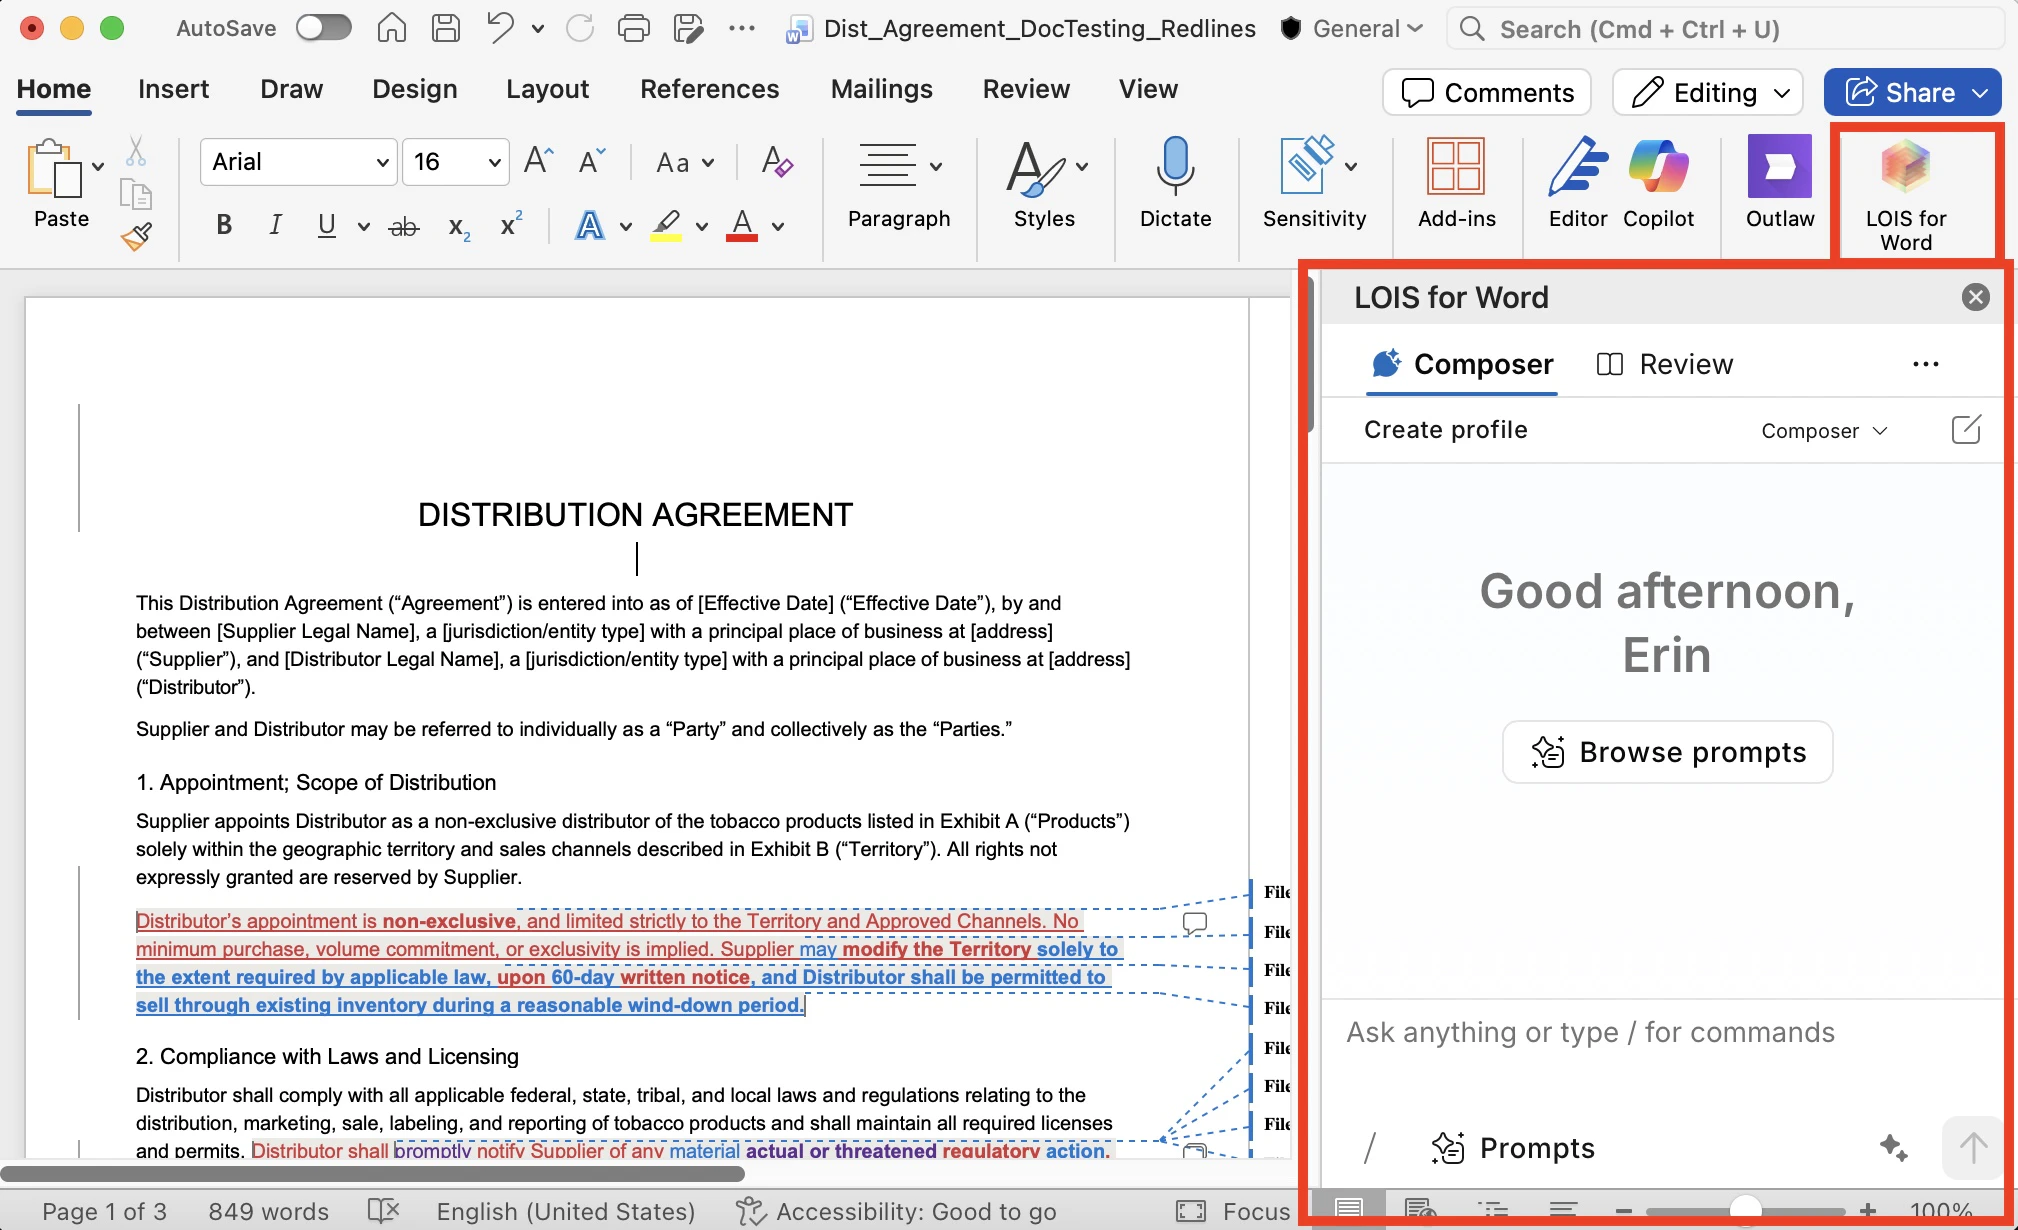The width and height of the screenshot is (2018, 1230).
Task: Toggle underline formatting
Action: (x=326, y=226)
